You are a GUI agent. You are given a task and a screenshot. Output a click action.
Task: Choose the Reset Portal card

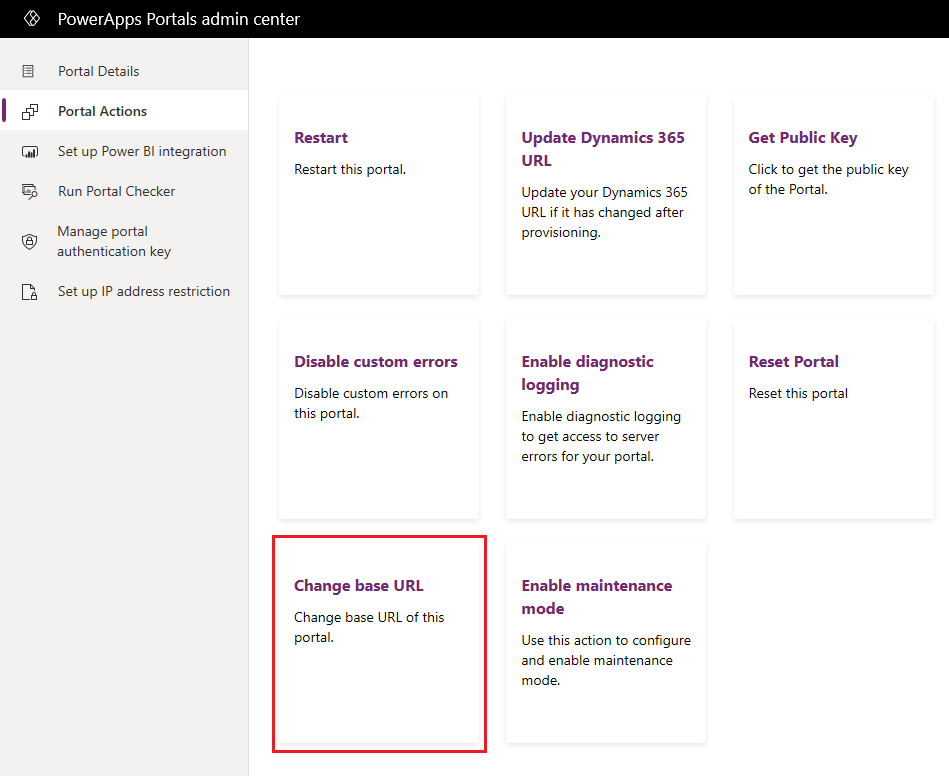coord(833,419)
